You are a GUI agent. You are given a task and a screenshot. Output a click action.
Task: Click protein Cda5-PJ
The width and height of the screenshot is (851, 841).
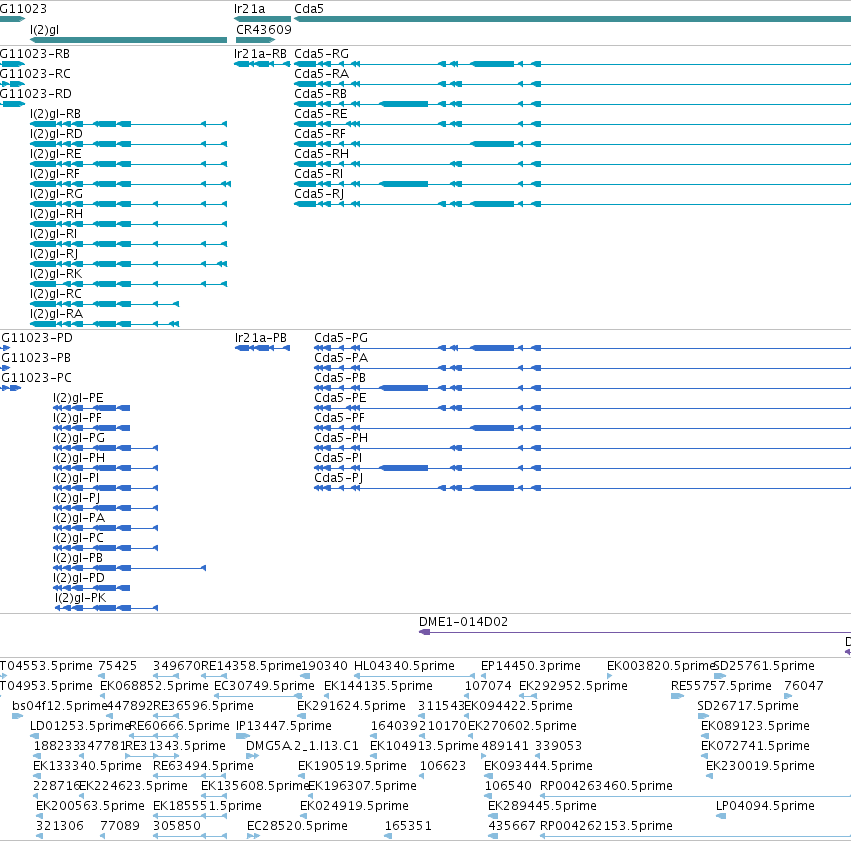coord(582,488)
